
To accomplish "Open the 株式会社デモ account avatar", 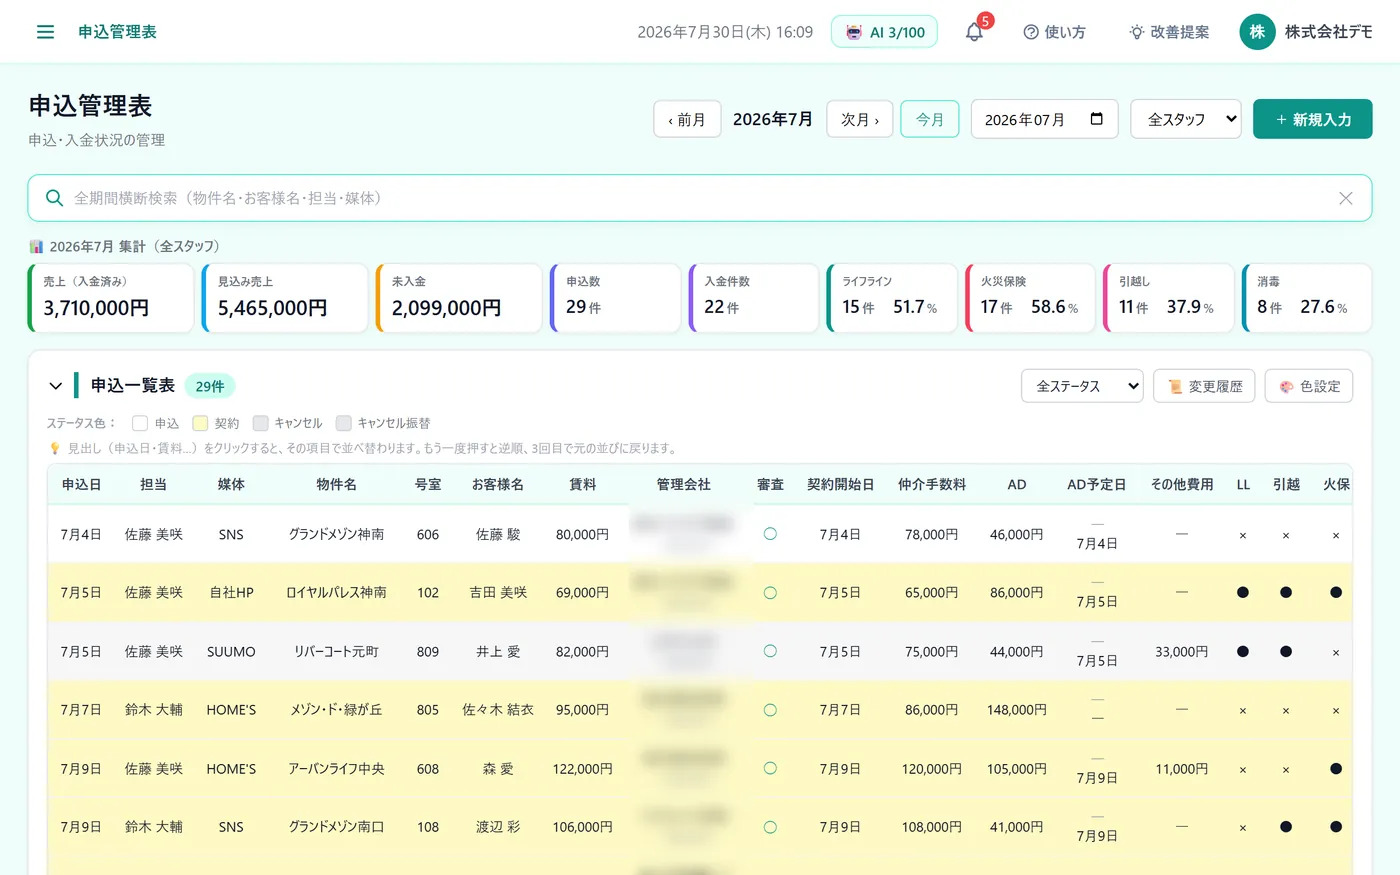I will click(x=1257, y=32).
